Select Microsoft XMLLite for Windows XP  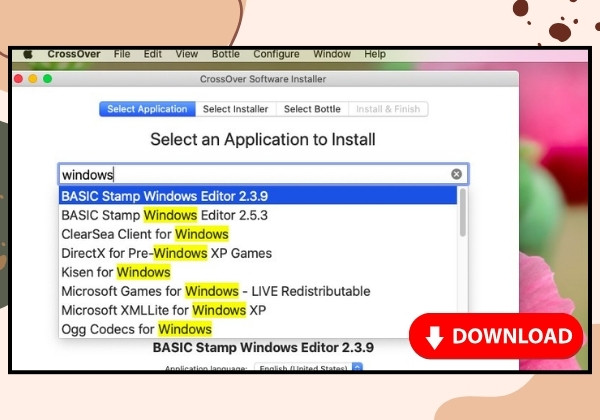point(258,310)
